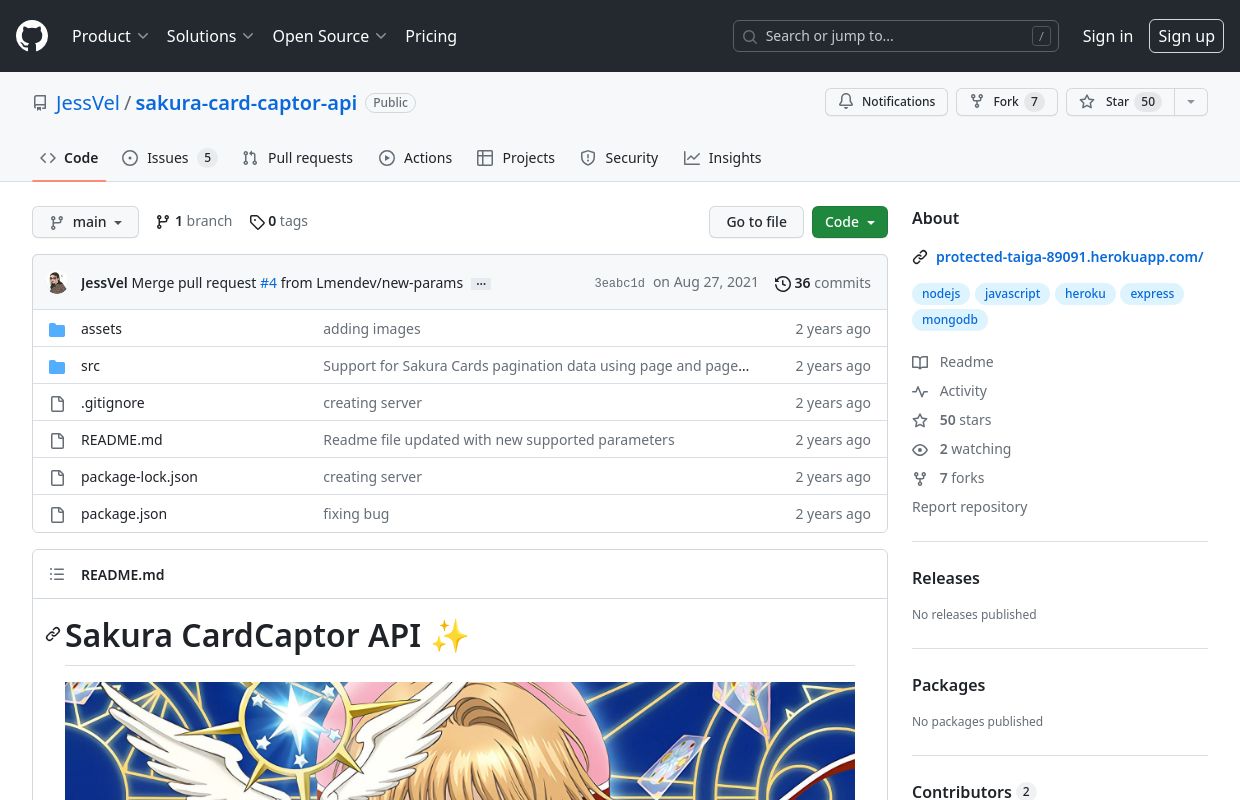Expand the Solutions dropdown
This screenshot has height=800, width=1240.
point(210,36)
